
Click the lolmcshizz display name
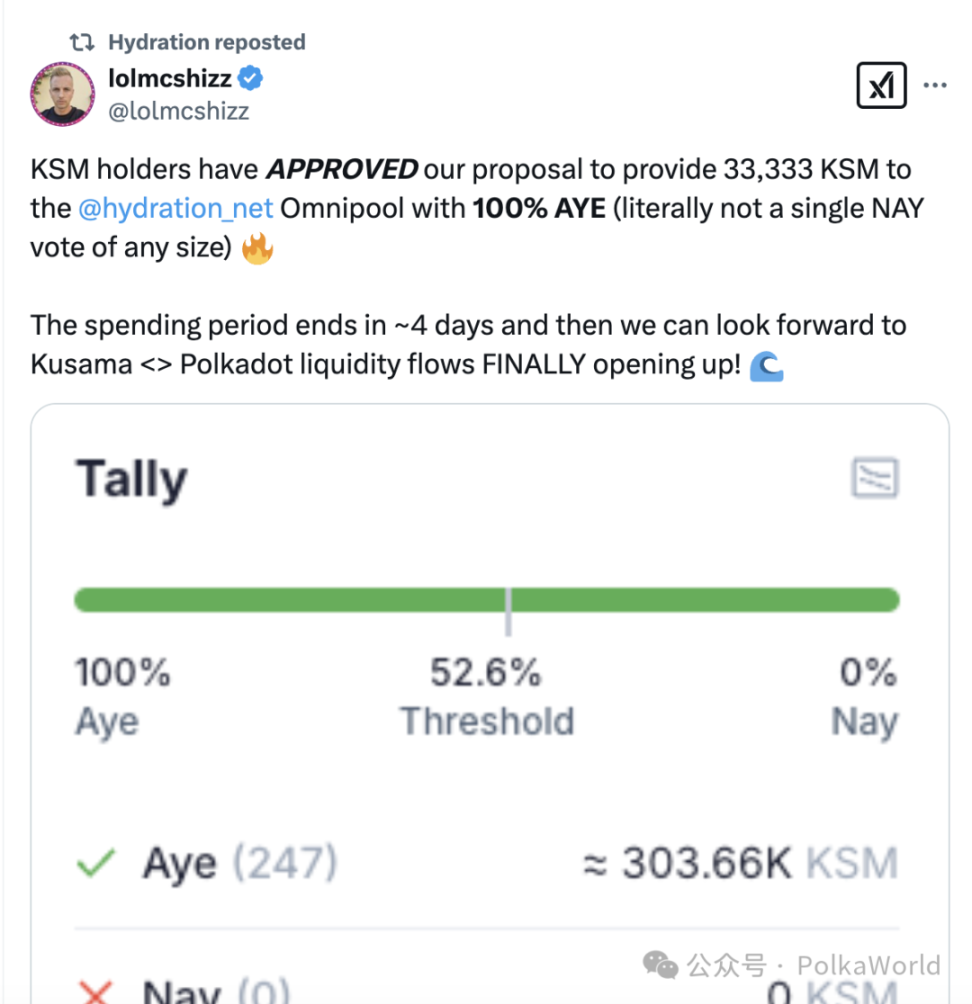pyautogui.click(x=169, y=77)
